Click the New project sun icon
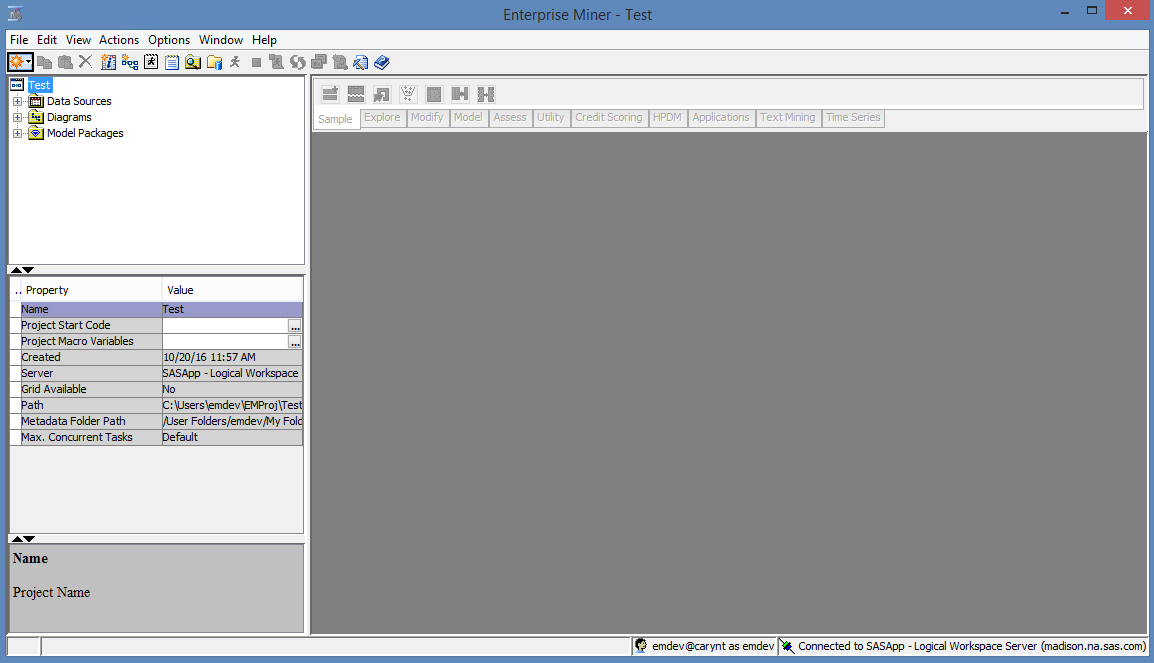Image resolution: width=1154 pixels, height=663 pixels. tap(17, 62)
